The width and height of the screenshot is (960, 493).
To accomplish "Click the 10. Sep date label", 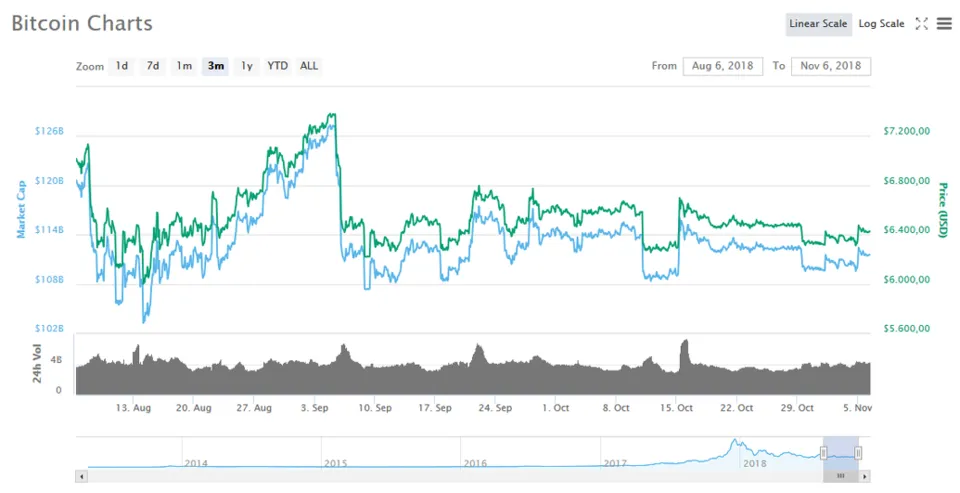I will 375,408.
